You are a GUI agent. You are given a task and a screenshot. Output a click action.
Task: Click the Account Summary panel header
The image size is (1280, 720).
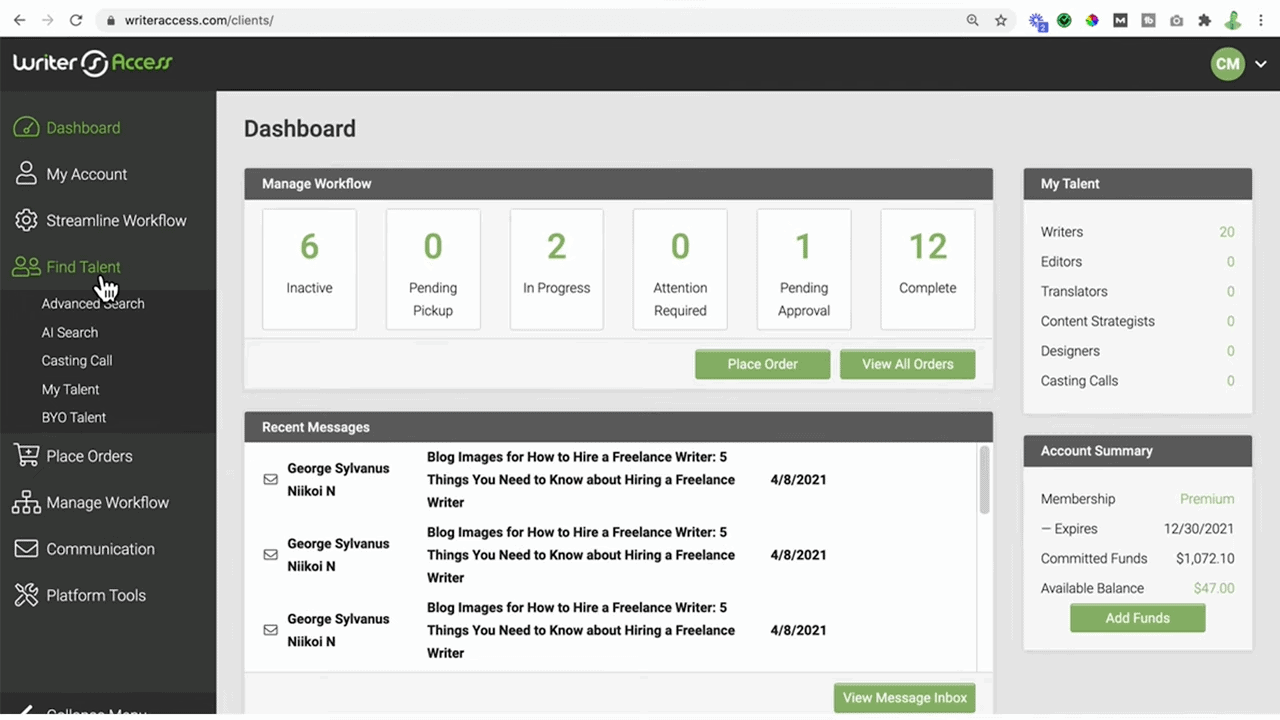tap(1137, 451)
